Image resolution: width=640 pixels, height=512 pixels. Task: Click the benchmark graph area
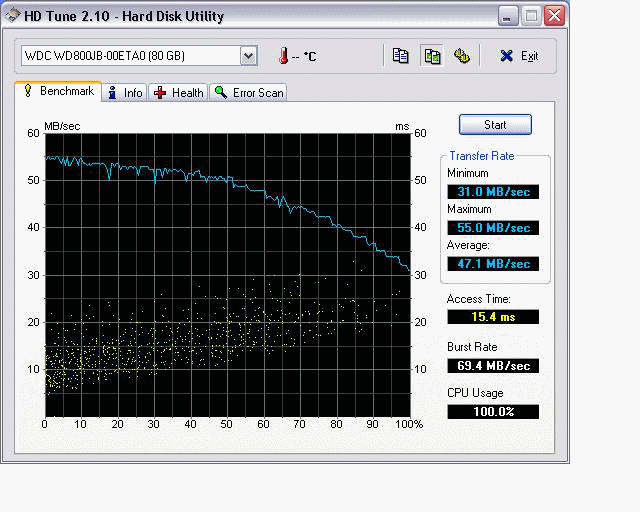tap(228, 275)
